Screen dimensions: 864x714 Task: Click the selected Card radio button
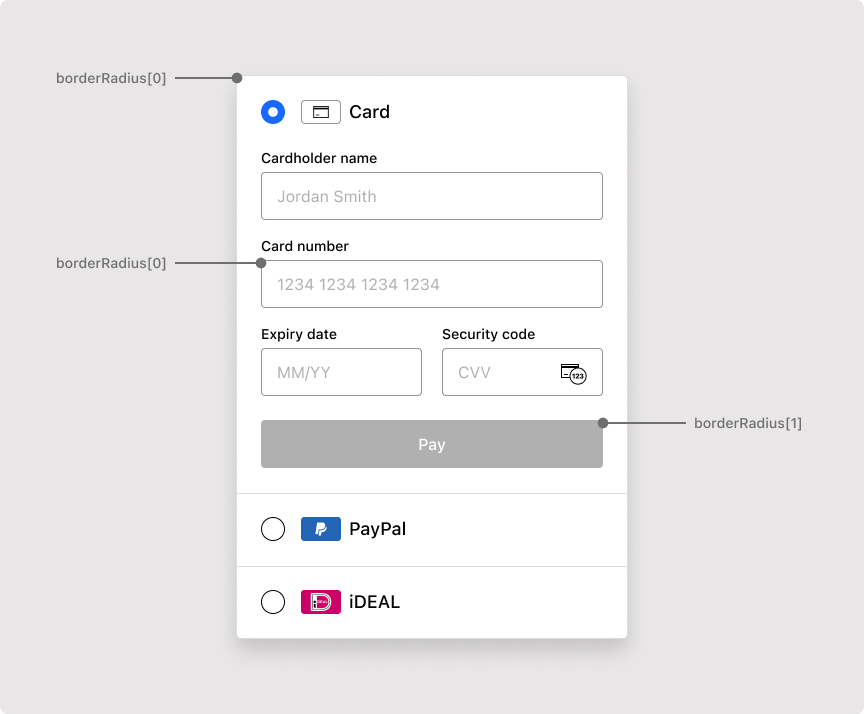coord(272,112)
